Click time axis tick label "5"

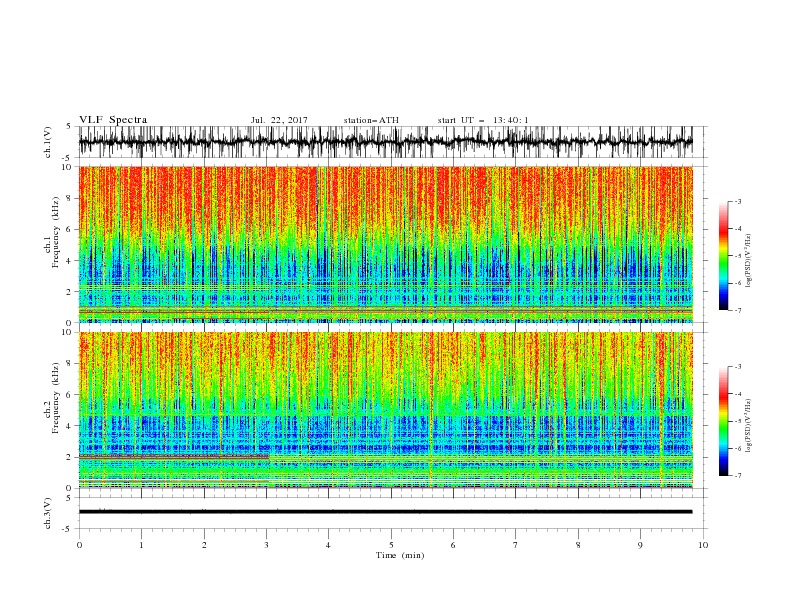[391, 545]
